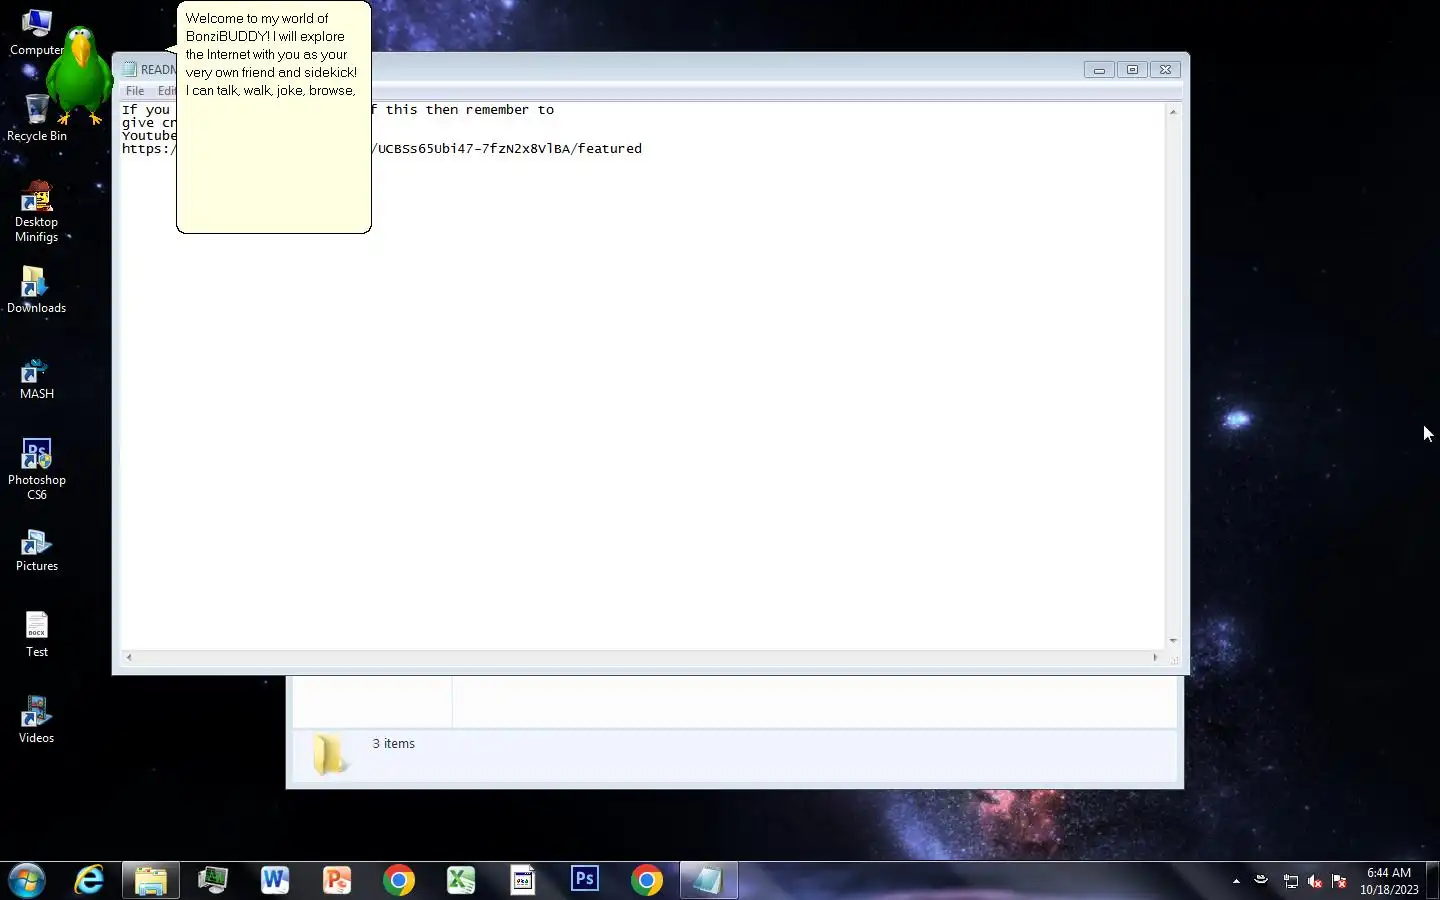Click the Notepad title bar document icon

pos(129,69)
